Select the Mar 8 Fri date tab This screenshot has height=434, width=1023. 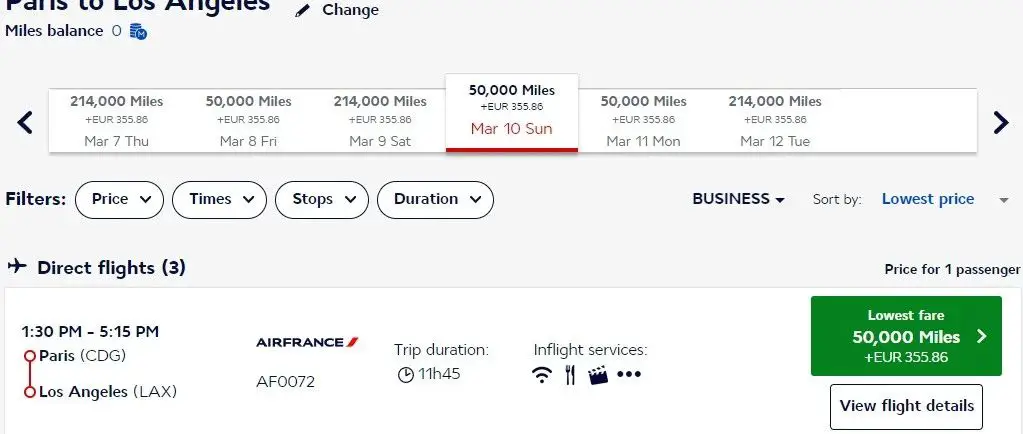(x=248, y=121)
